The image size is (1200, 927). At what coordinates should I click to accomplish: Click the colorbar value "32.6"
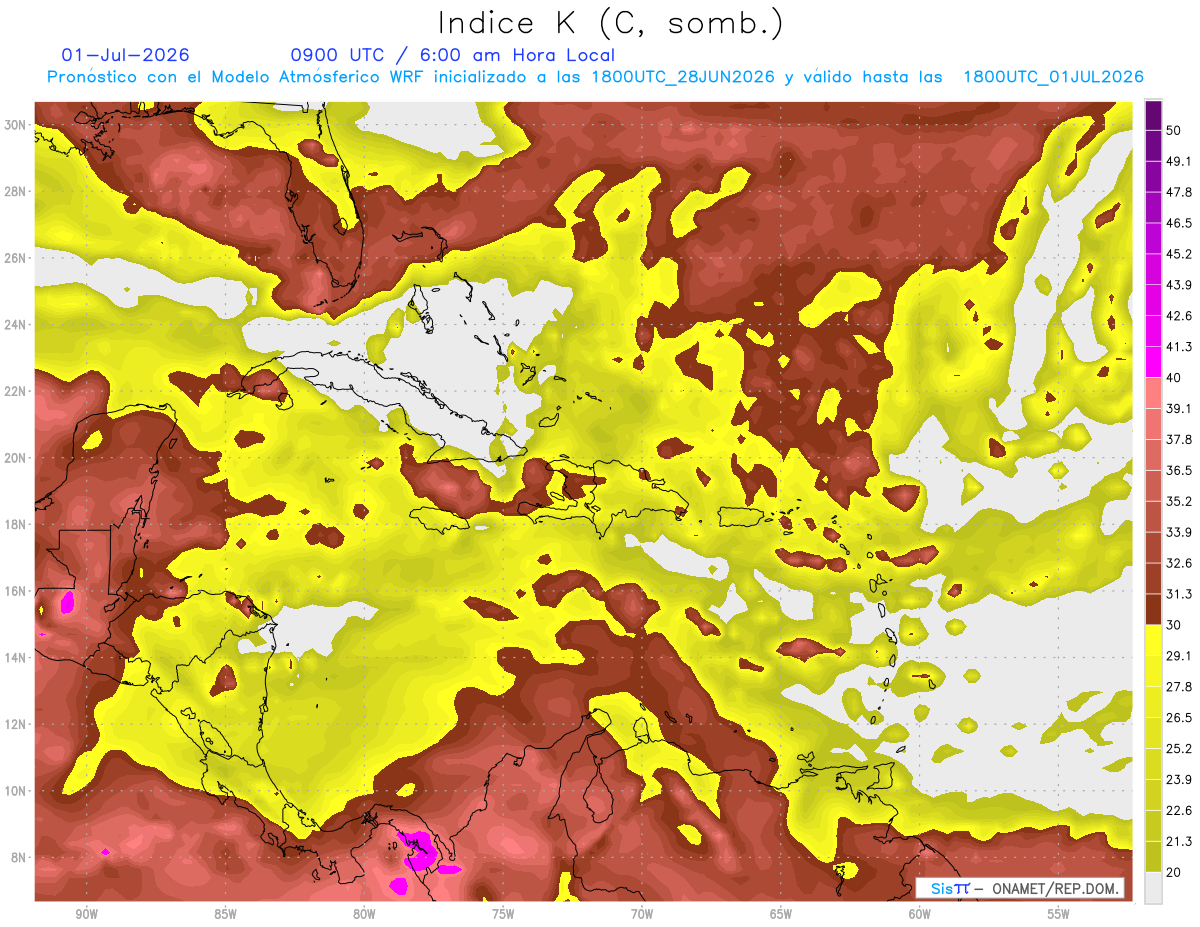[1179, 563]
